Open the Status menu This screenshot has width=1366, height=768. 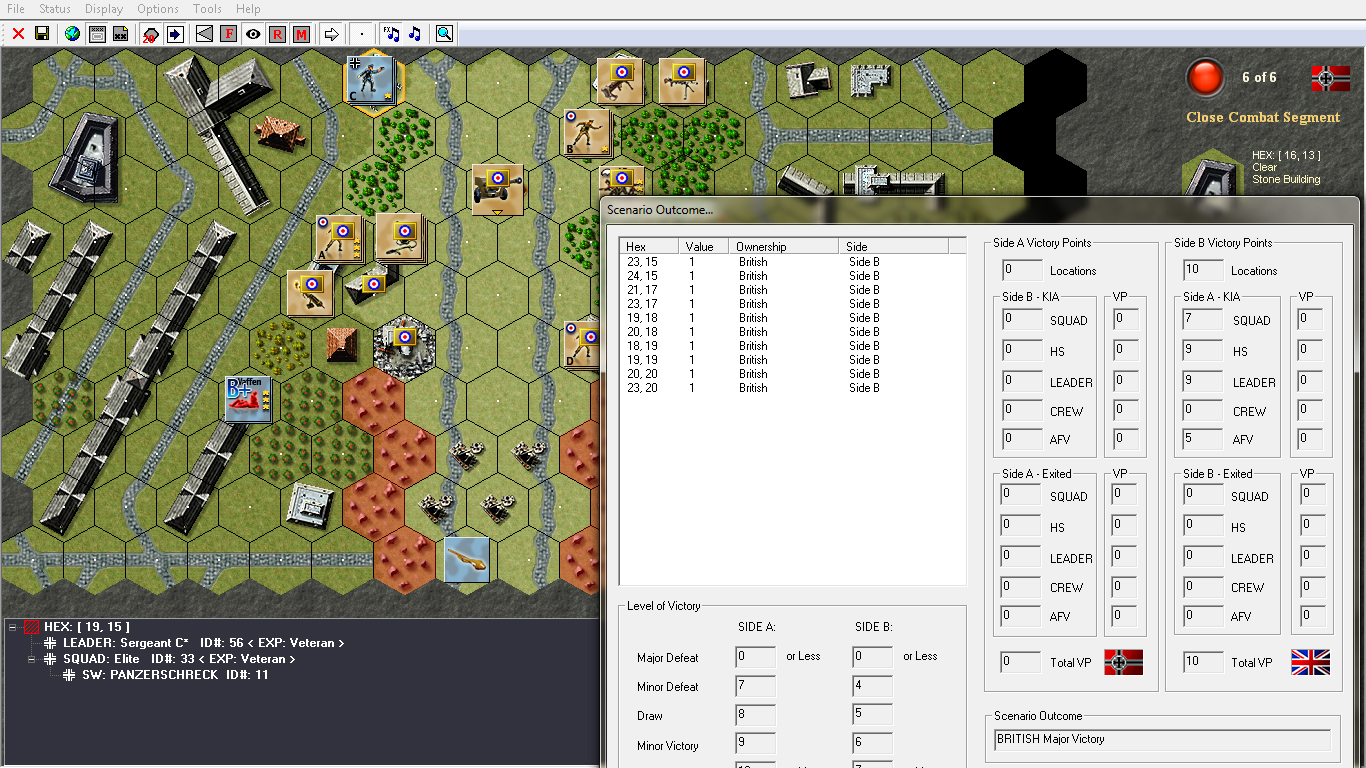[x=55, y=9]
